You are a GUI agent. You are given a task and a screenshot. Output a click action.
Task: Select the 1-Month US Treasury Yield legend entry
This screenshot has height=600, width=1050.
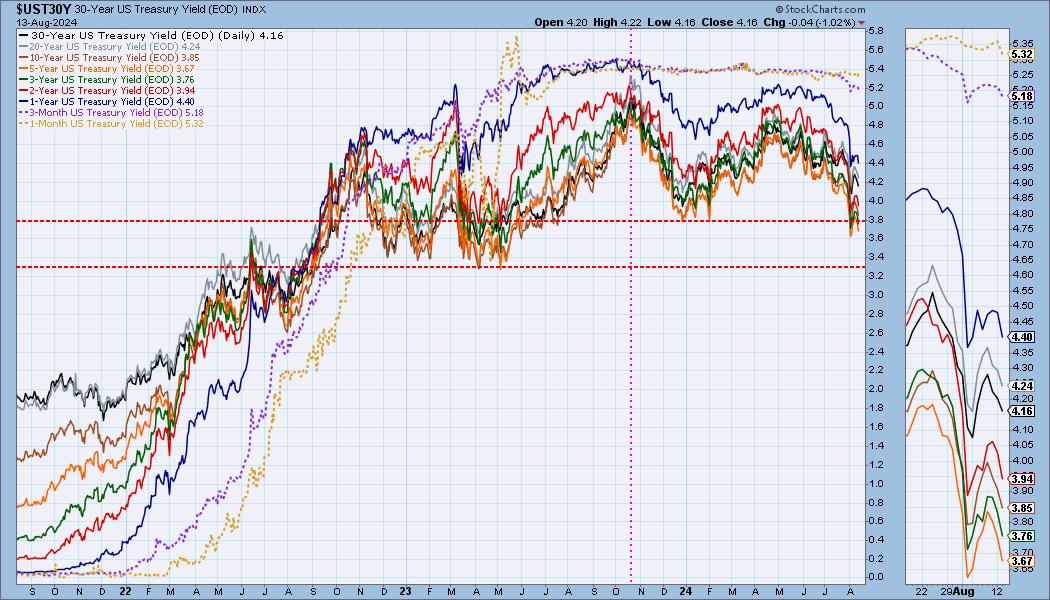point(112,123)
